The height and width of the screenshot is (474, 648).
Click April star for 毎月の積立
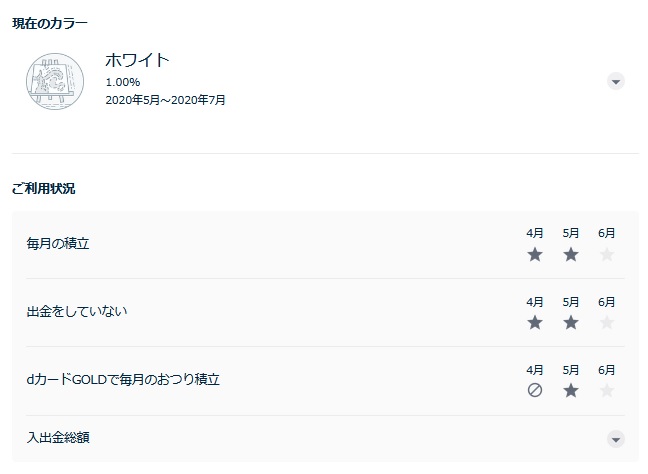535,255
